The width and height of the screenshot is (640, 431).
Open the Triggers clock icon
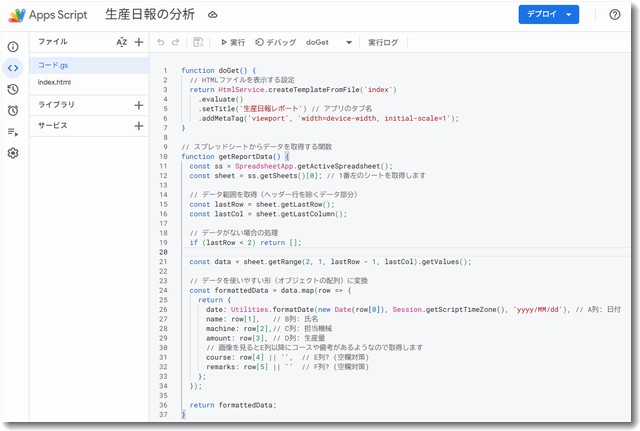click(x=13, y=89)
